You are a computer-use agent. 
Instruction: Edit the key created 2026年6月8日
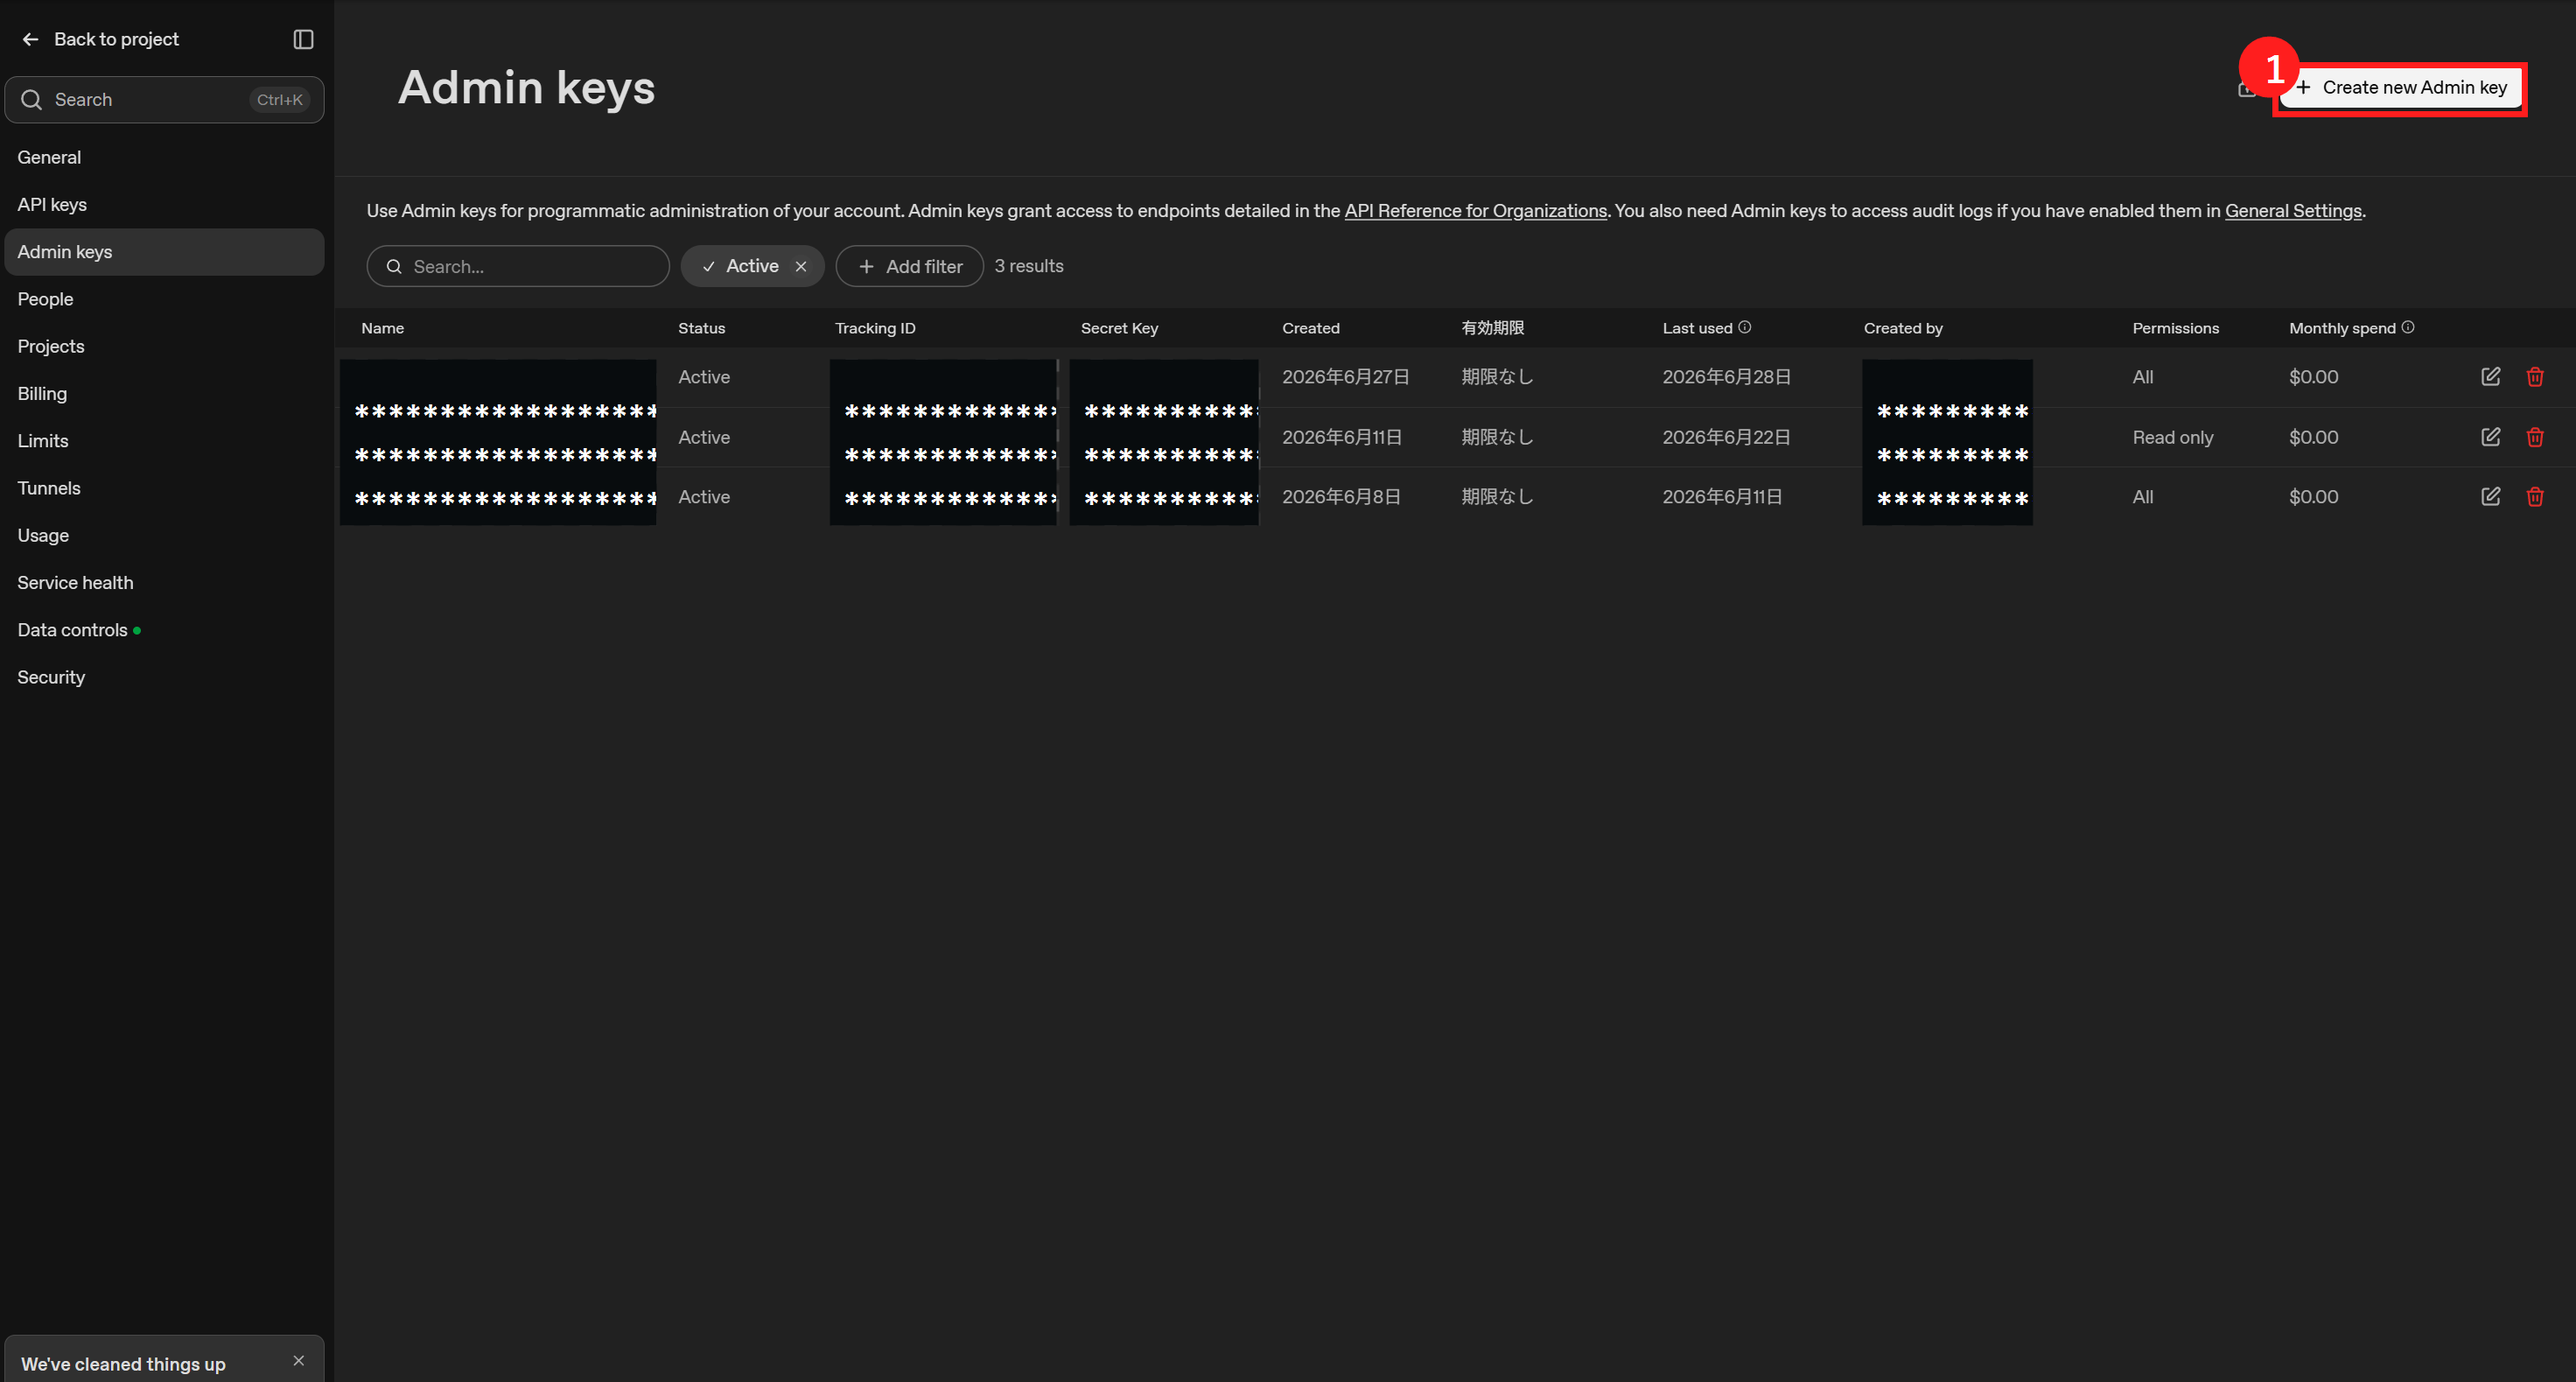[x=2491, y=497]
